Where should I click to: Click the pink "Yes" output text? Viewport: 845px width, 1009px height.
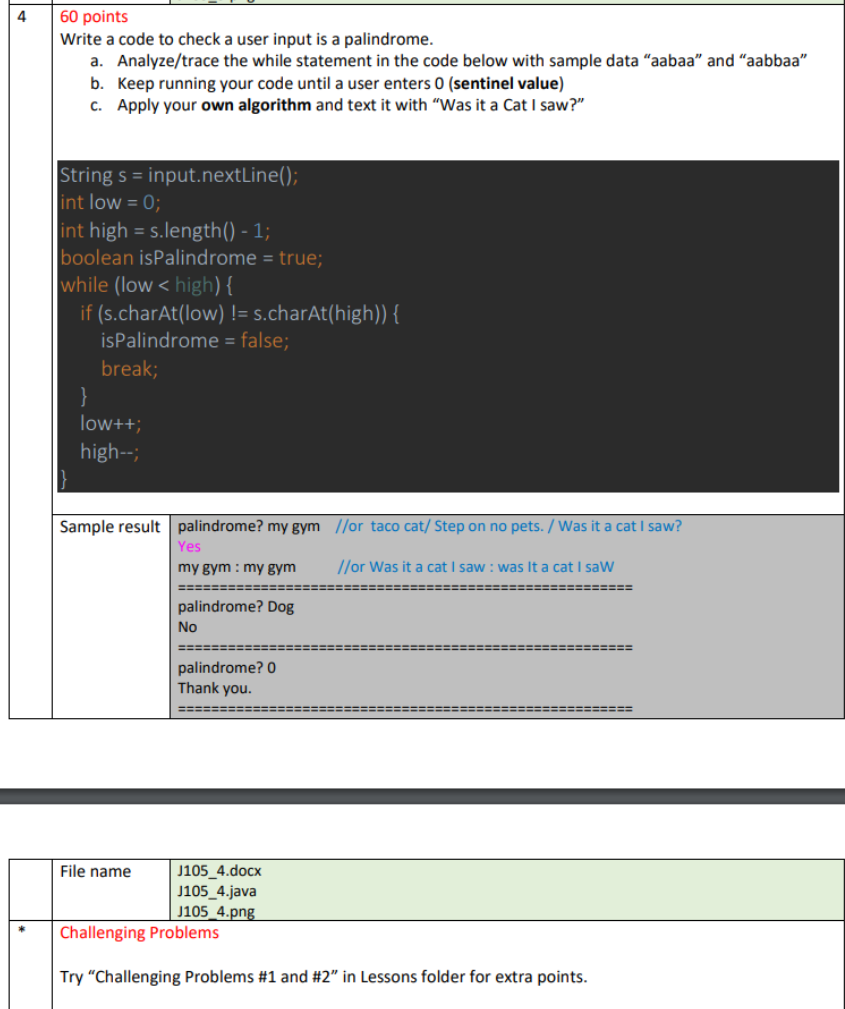tap(188, 546)
